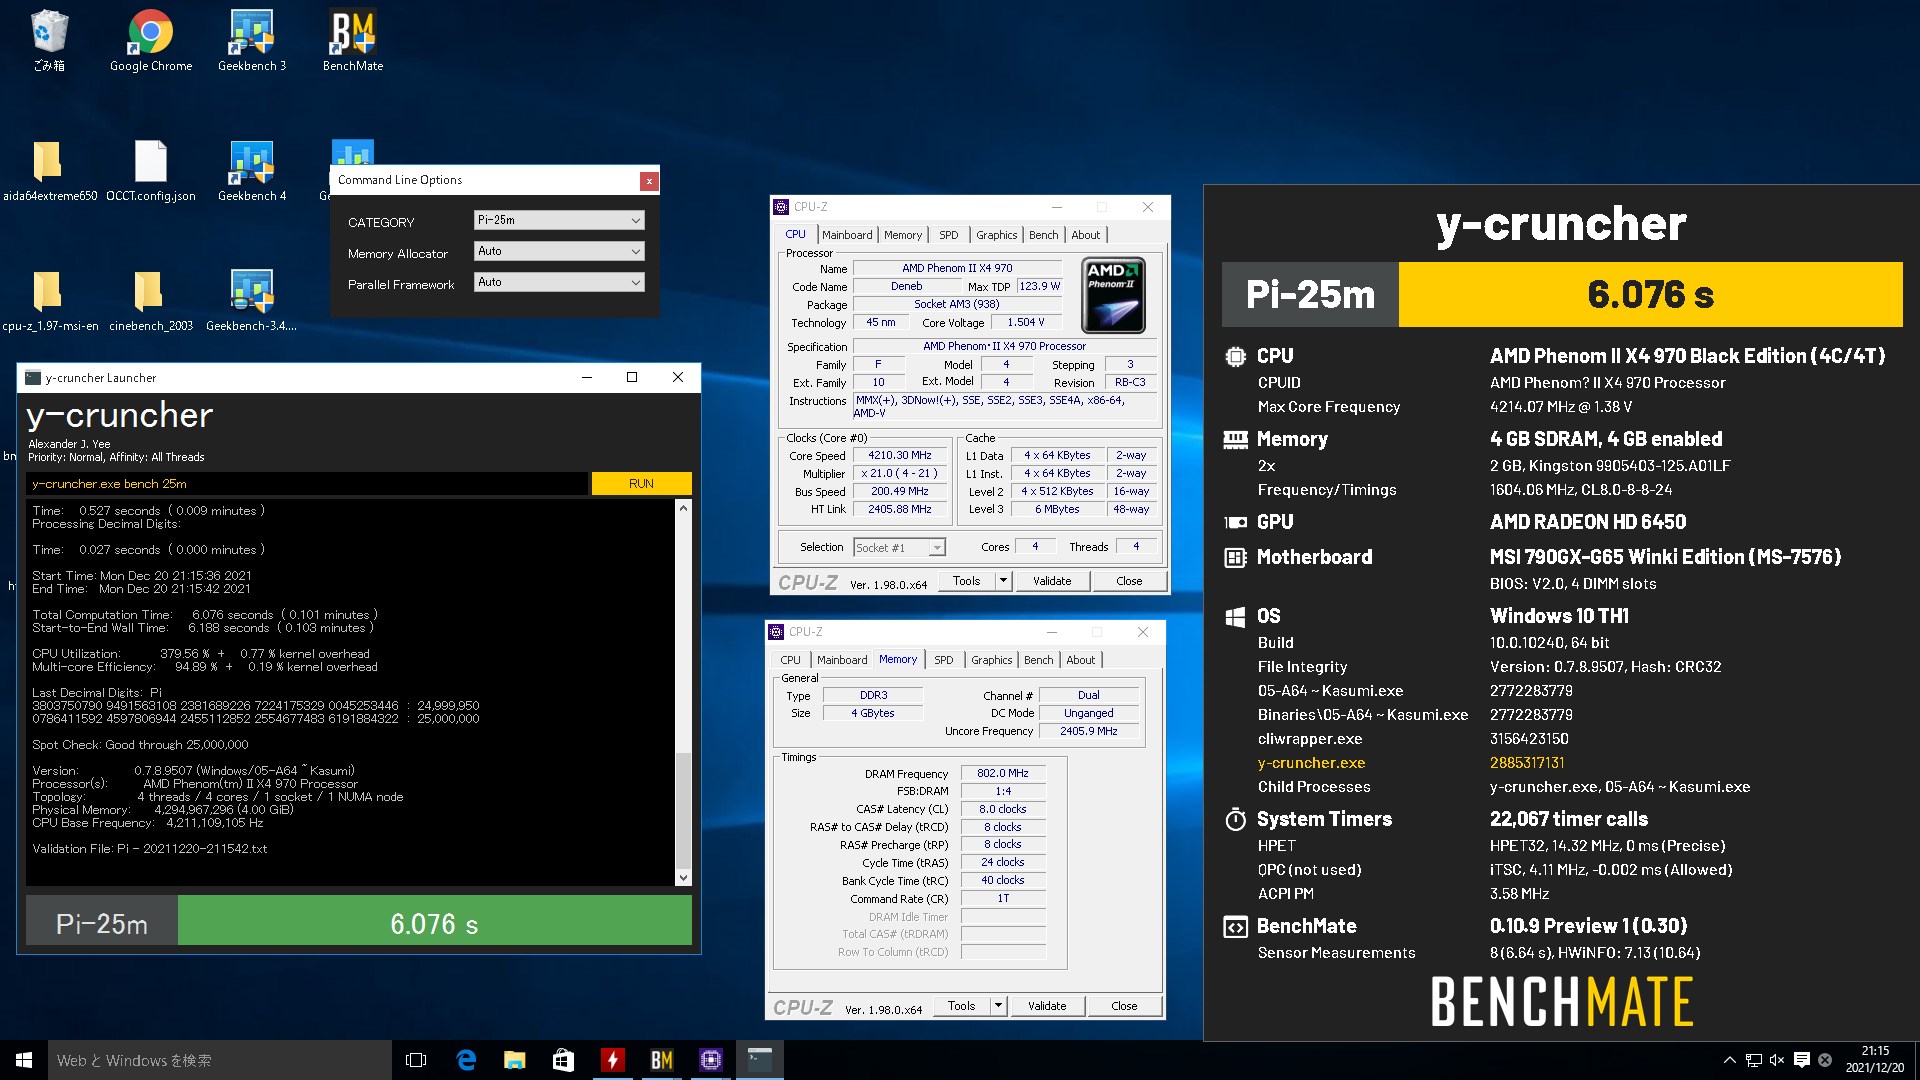Click the red lightning taskbar app icon
Viewport: 1920px width, 1080px height.
click(x=613, y=1060)
